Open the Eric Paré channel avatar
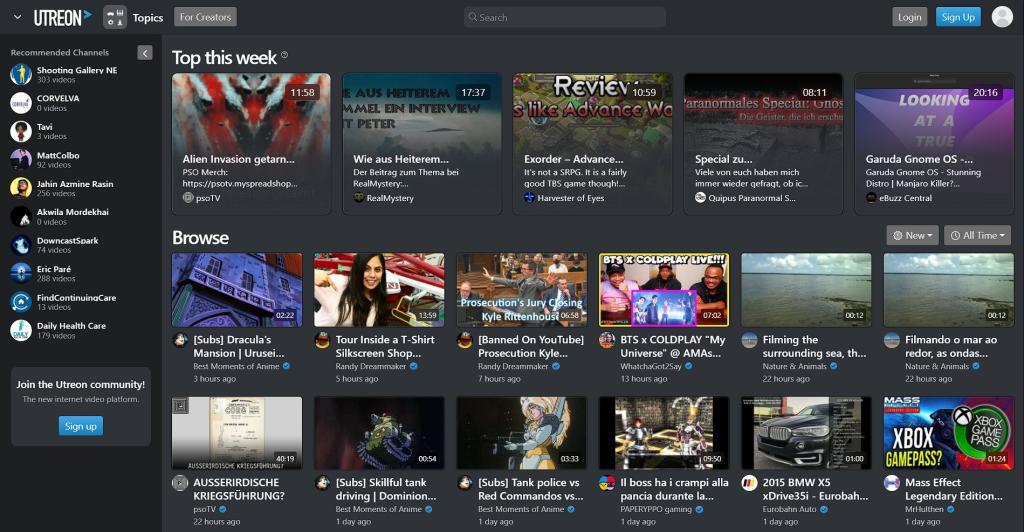The width and height of the screenshot is (1024, 532). point(21,273)
